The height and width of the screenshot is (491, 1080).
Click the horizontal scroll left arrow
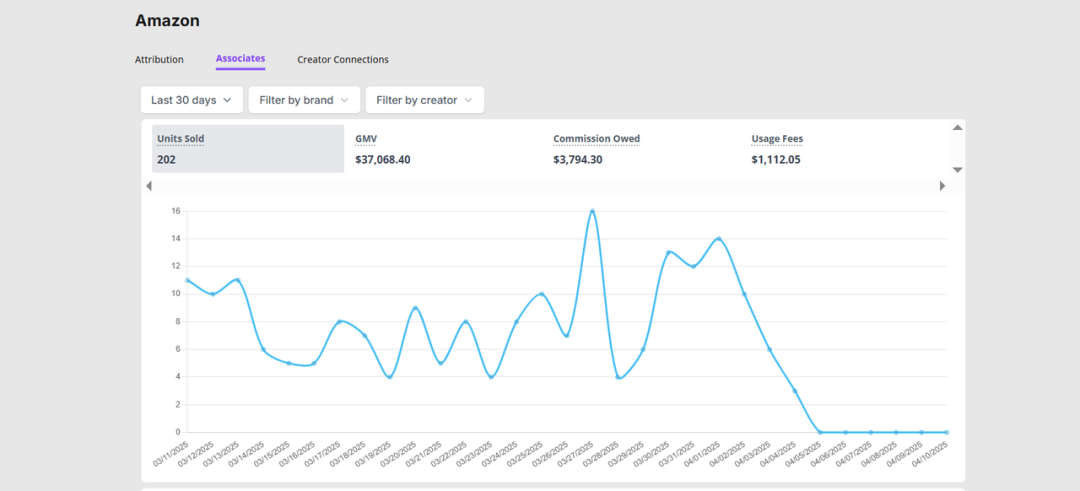coord(149,186)
